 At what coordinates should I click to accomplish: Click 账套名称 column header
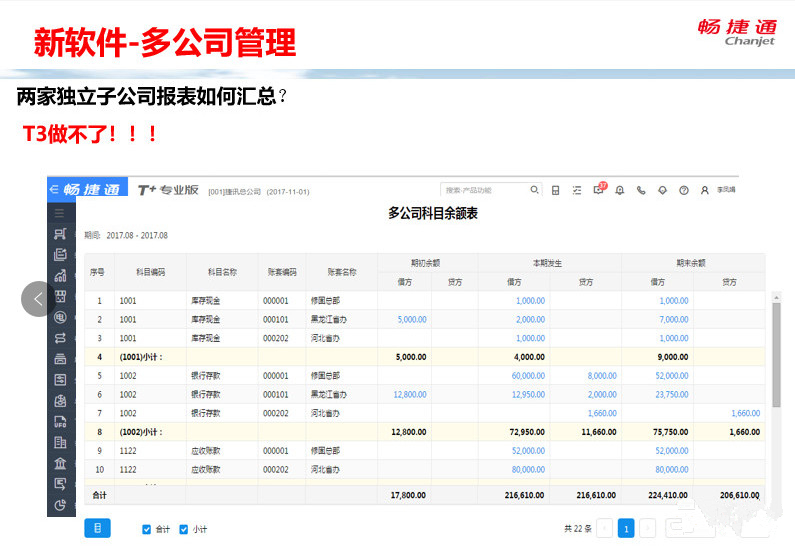(x=342, y=272)
